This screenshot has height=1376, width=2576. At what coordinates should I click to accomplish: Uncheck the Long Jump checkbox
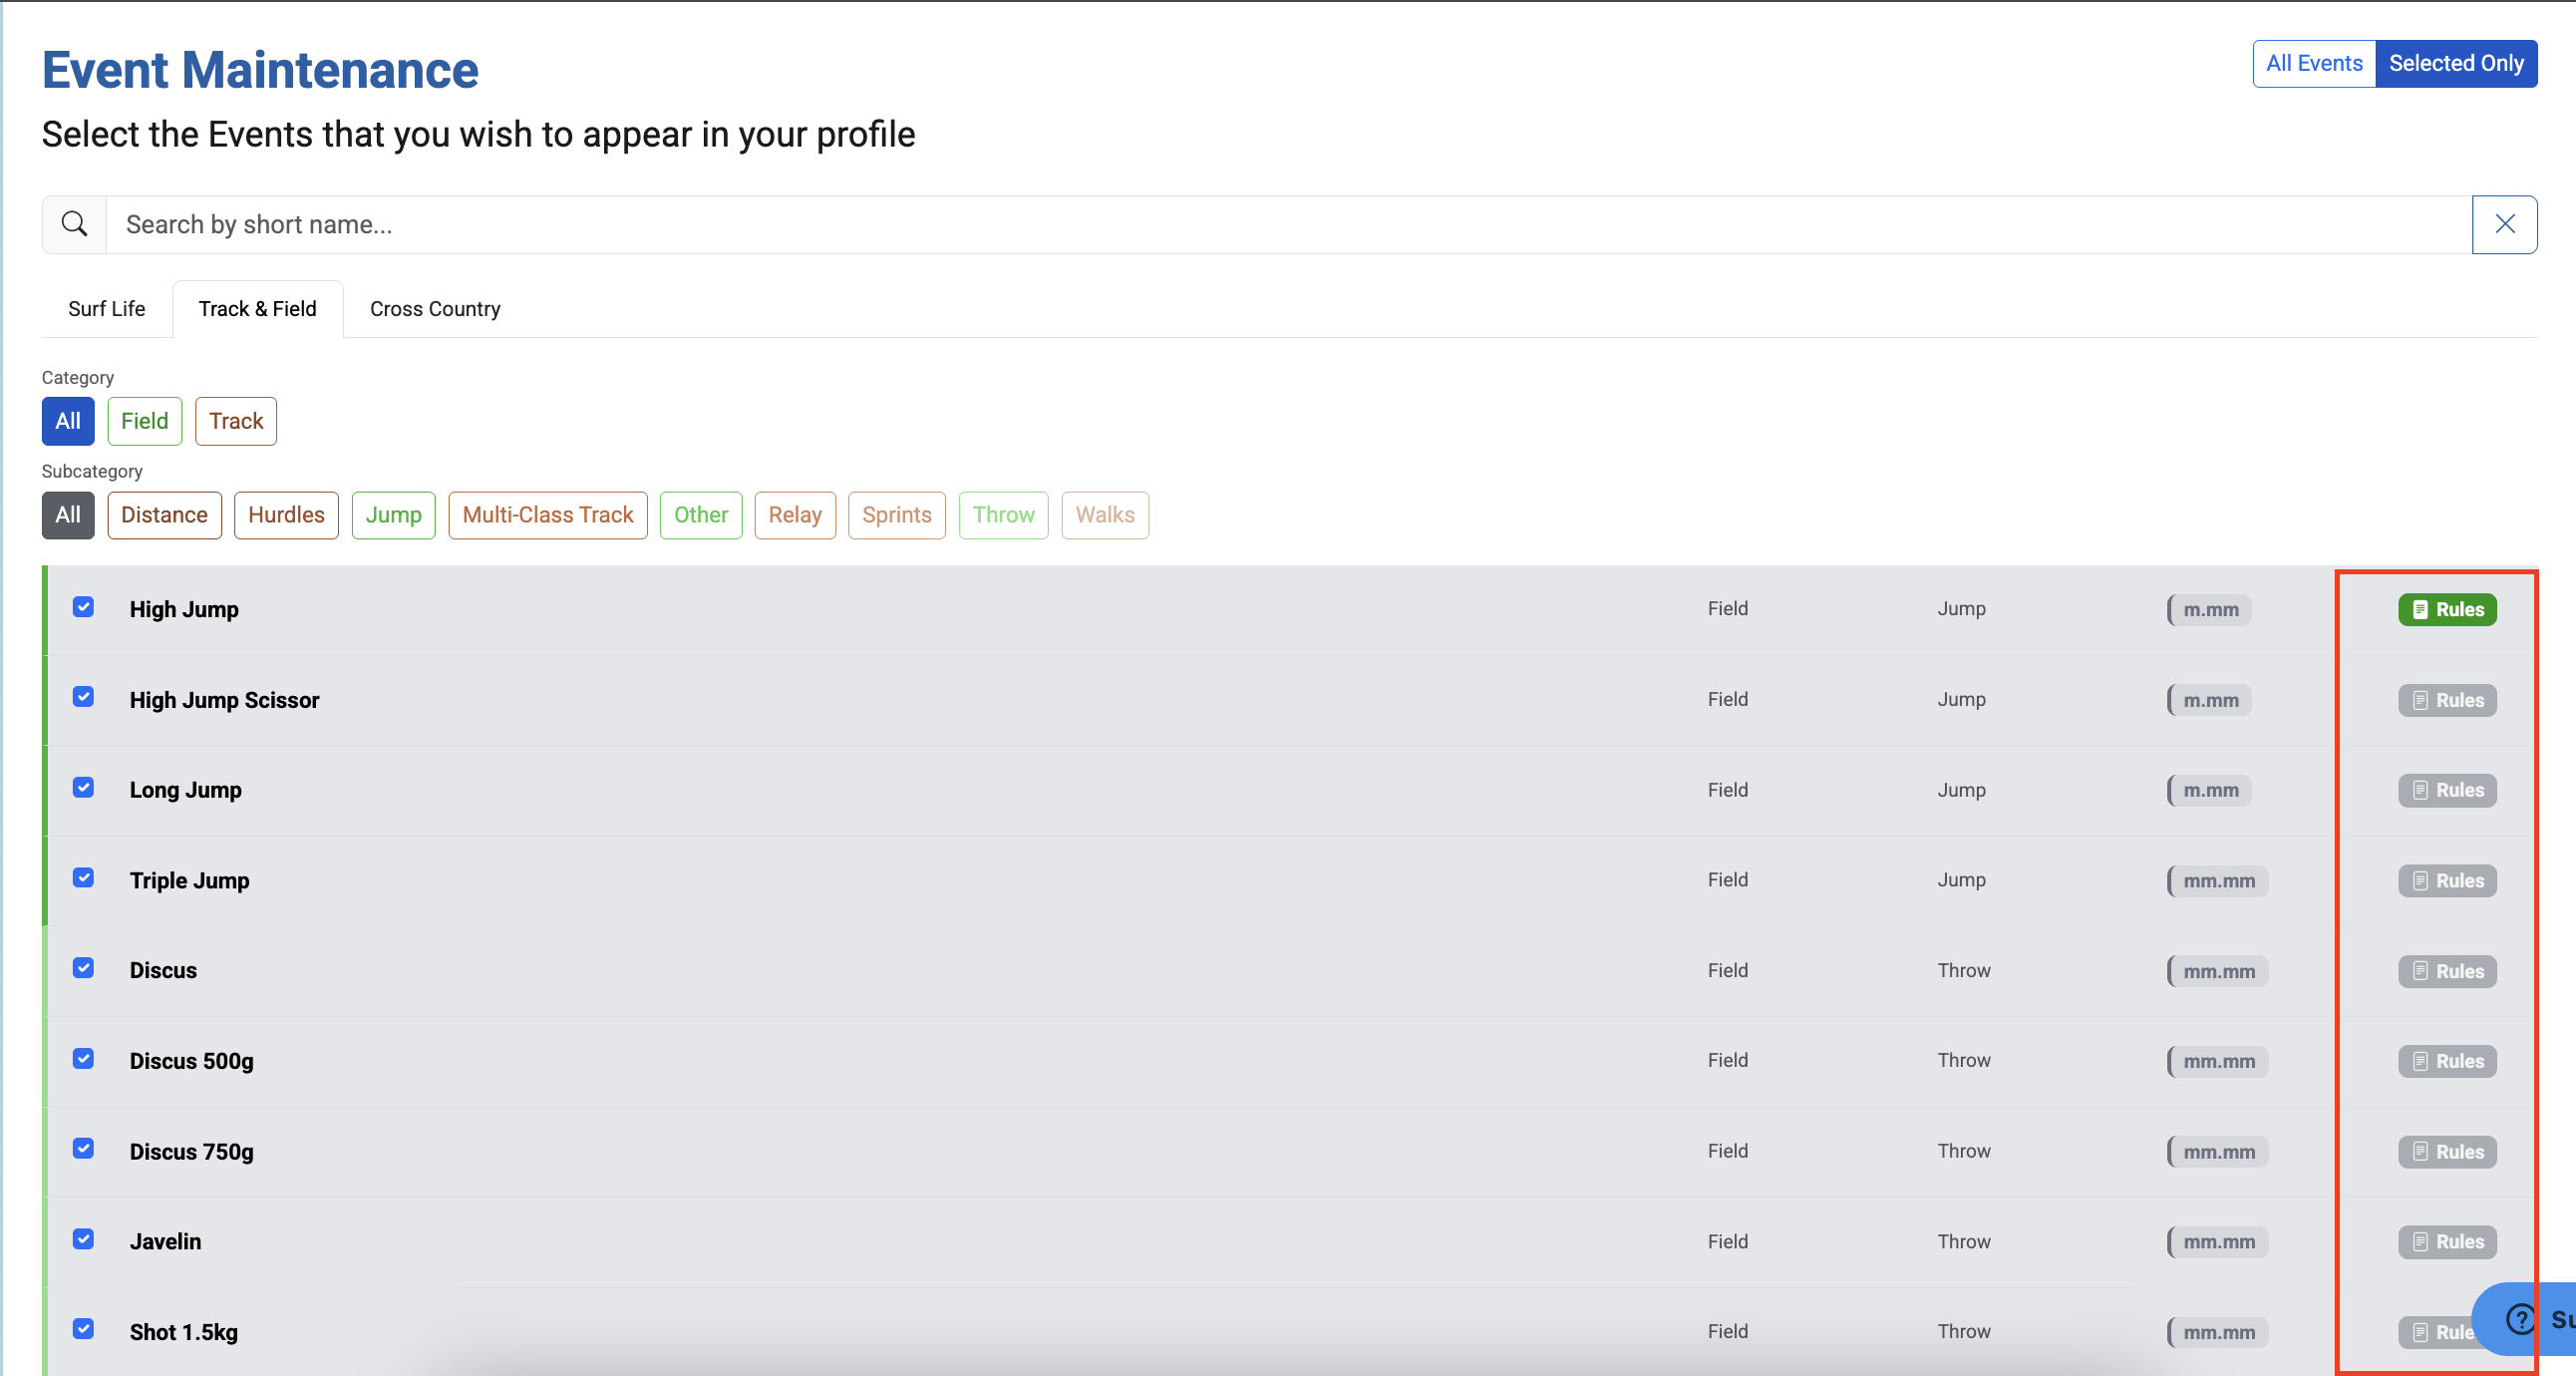84,788
